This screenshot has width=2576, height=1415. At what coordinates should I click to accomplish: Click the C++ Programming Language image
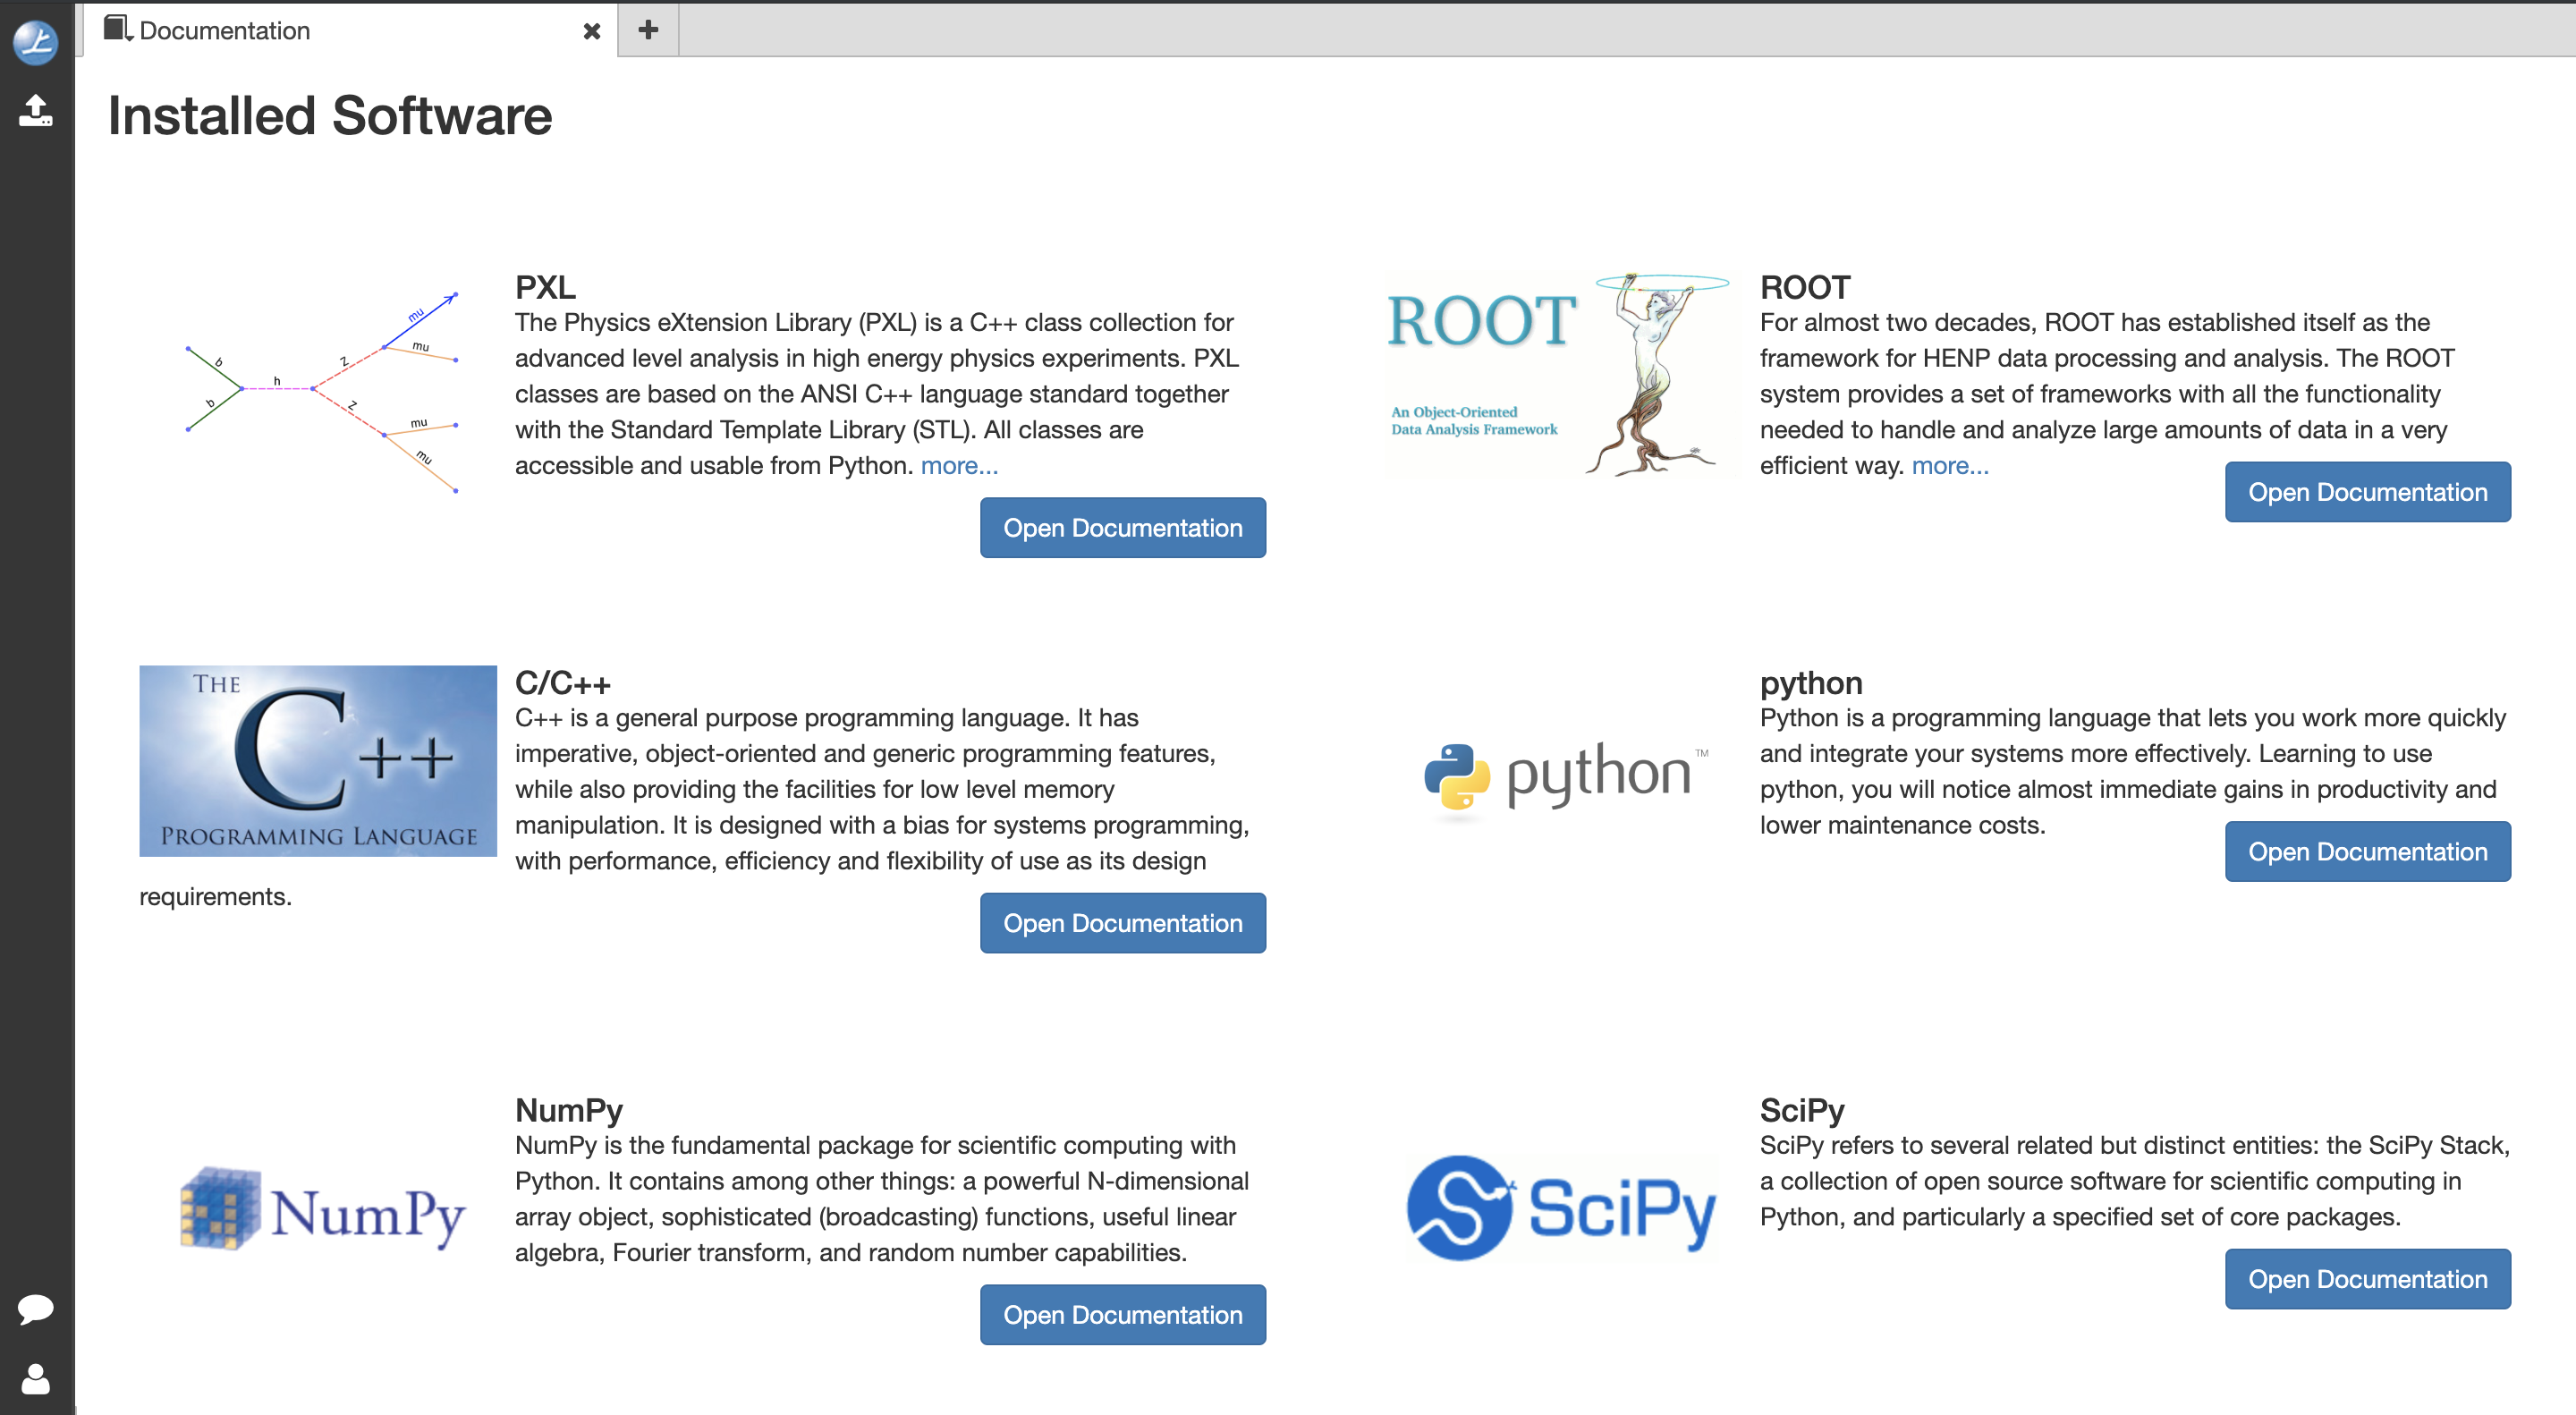[318, 761]
